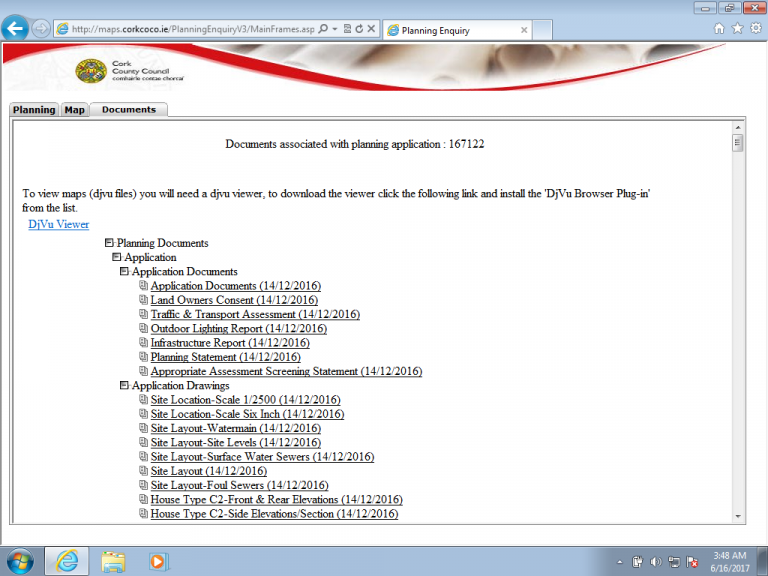Open Site Location-Scale Six Inch drawing
The image size is (768, 576).
pos(247,414)
